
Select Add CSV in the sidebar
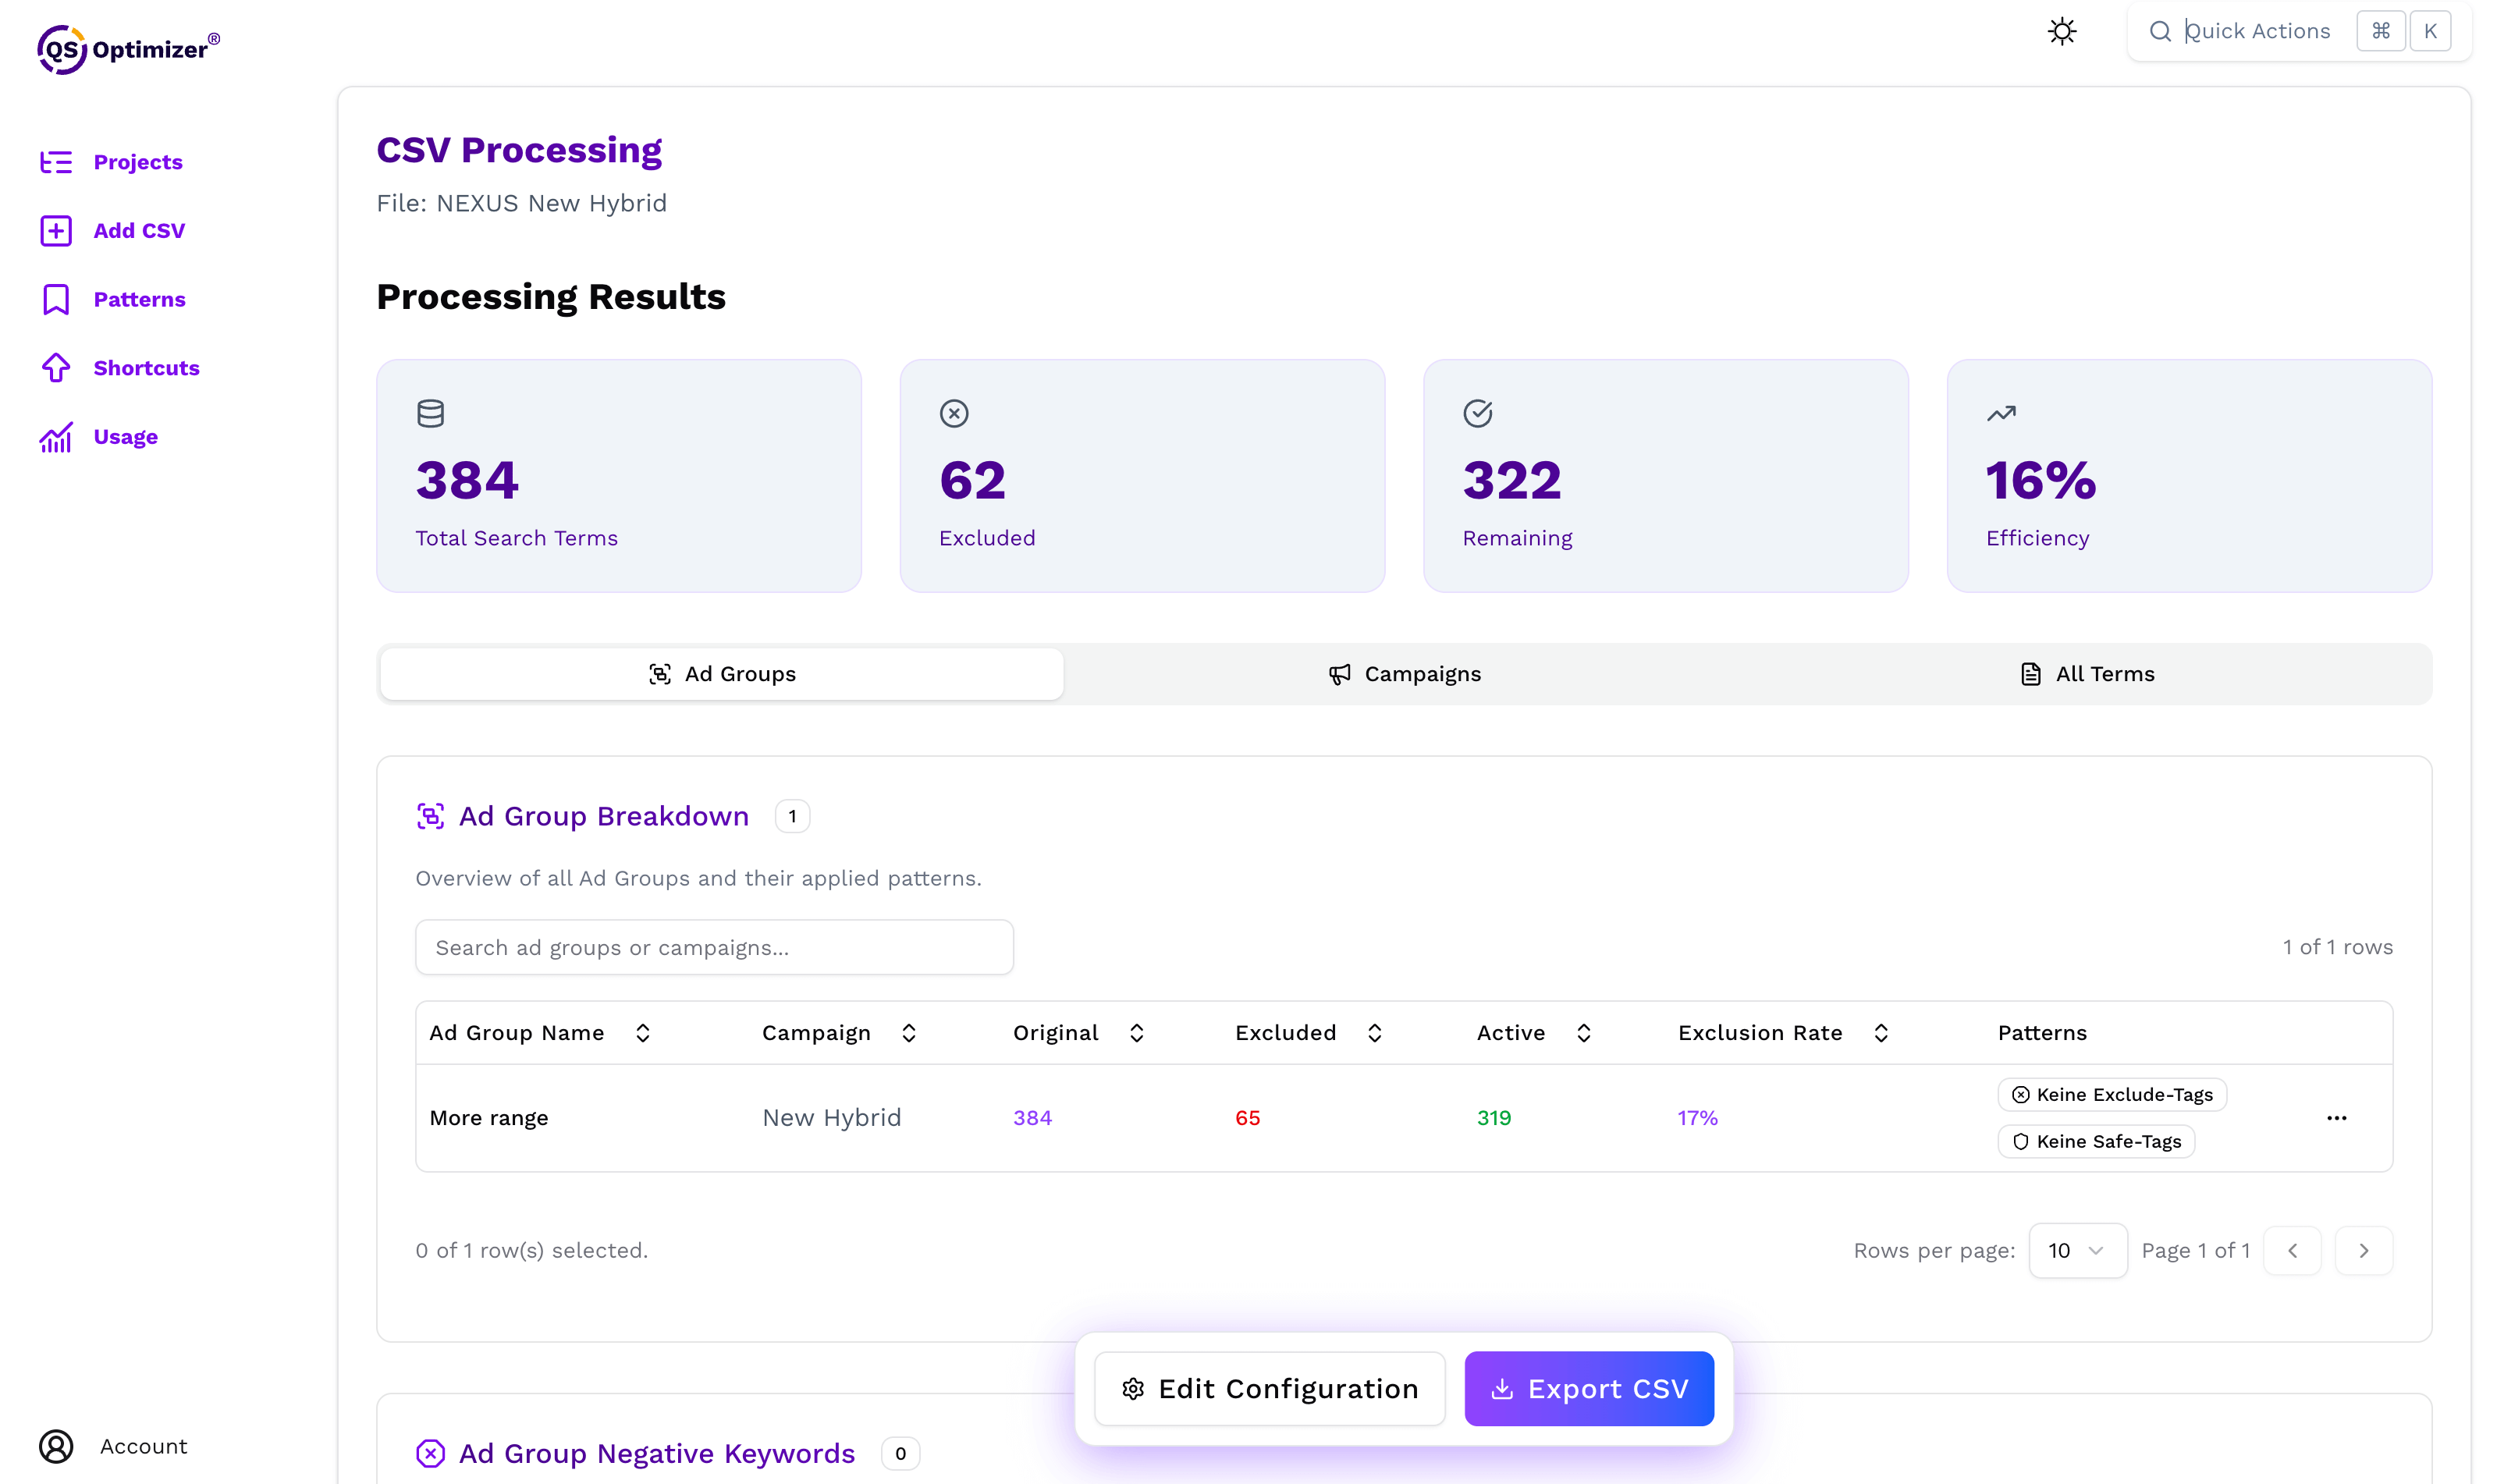139,230
